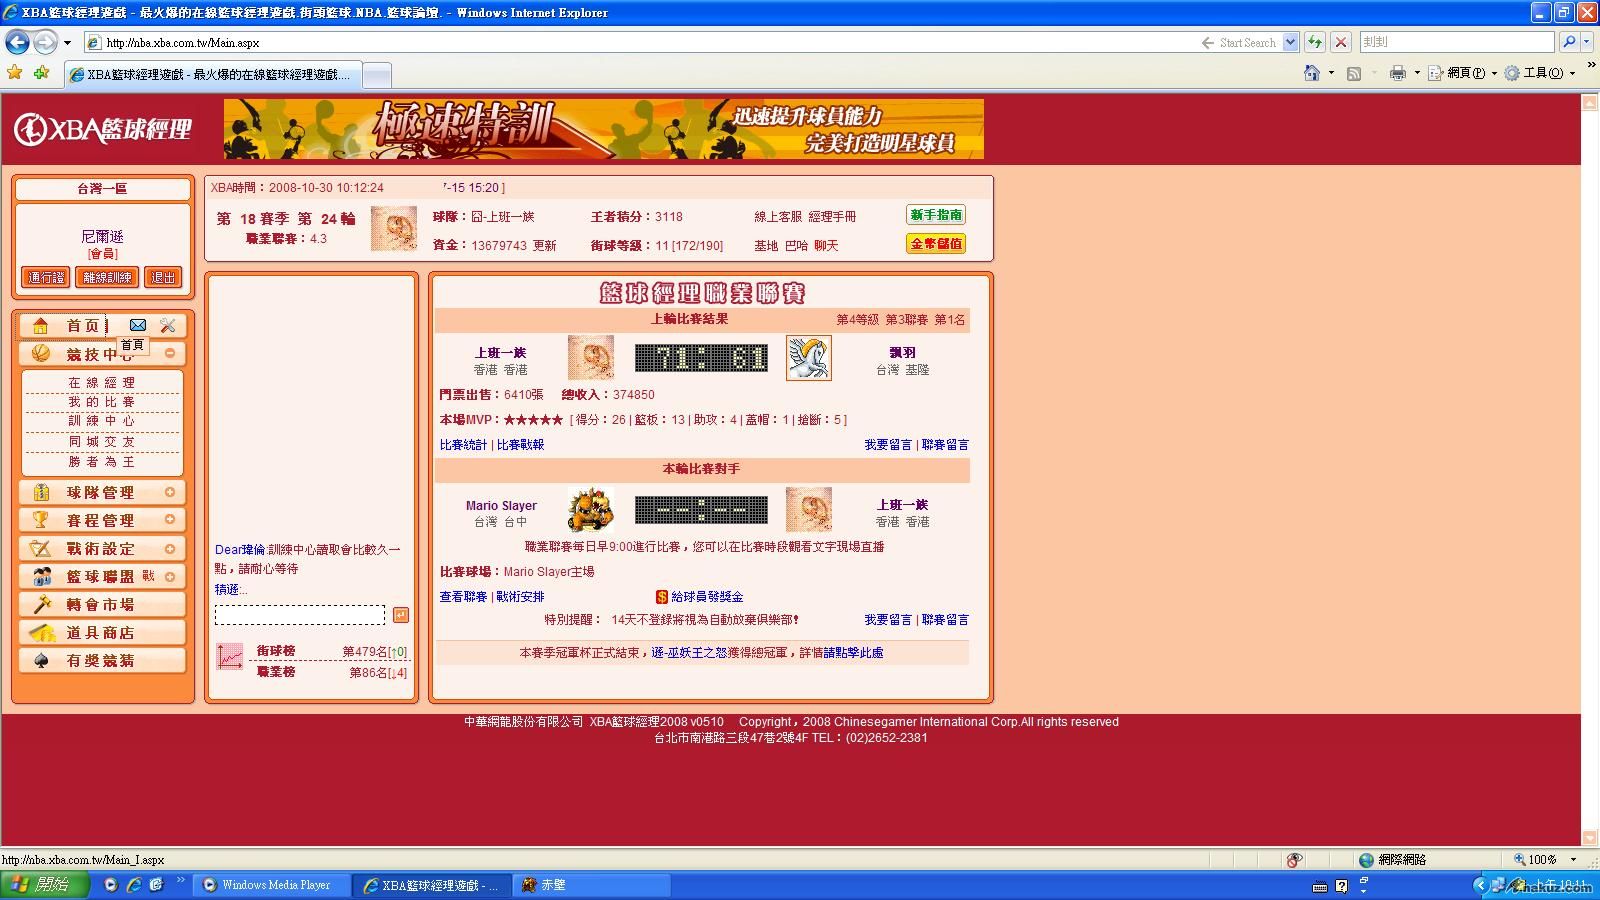Screen dimensions: 1600x900
Task: Click the coin icon beside 給球員發獎金
Action: pos(661,597)
